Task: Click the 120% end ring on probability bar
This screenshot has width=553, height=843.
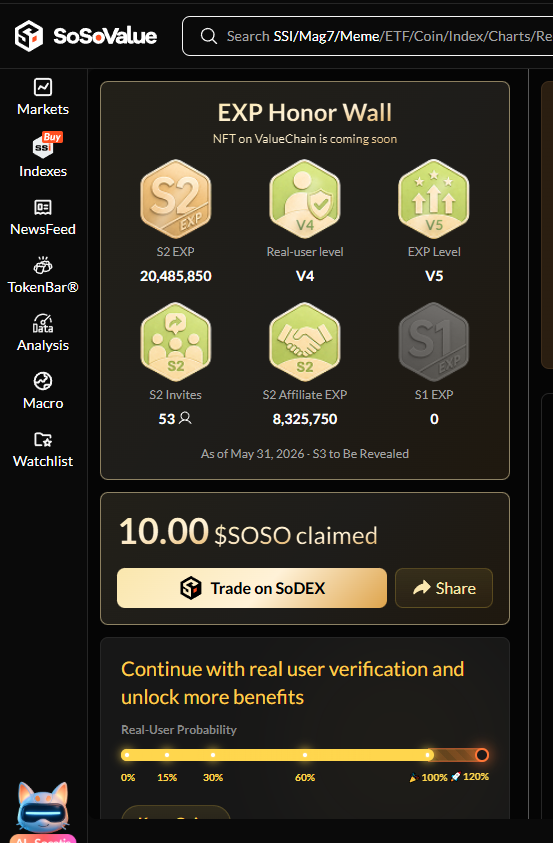Action: (x=482, y=755)
